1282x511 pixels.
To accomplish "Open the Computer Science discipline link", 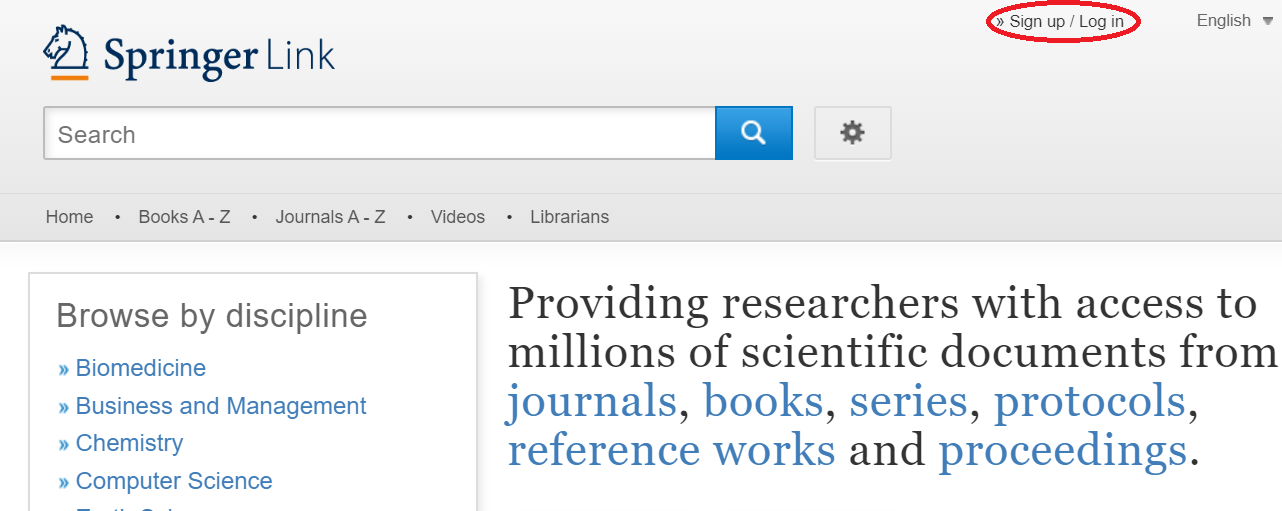I will point(173,481).
